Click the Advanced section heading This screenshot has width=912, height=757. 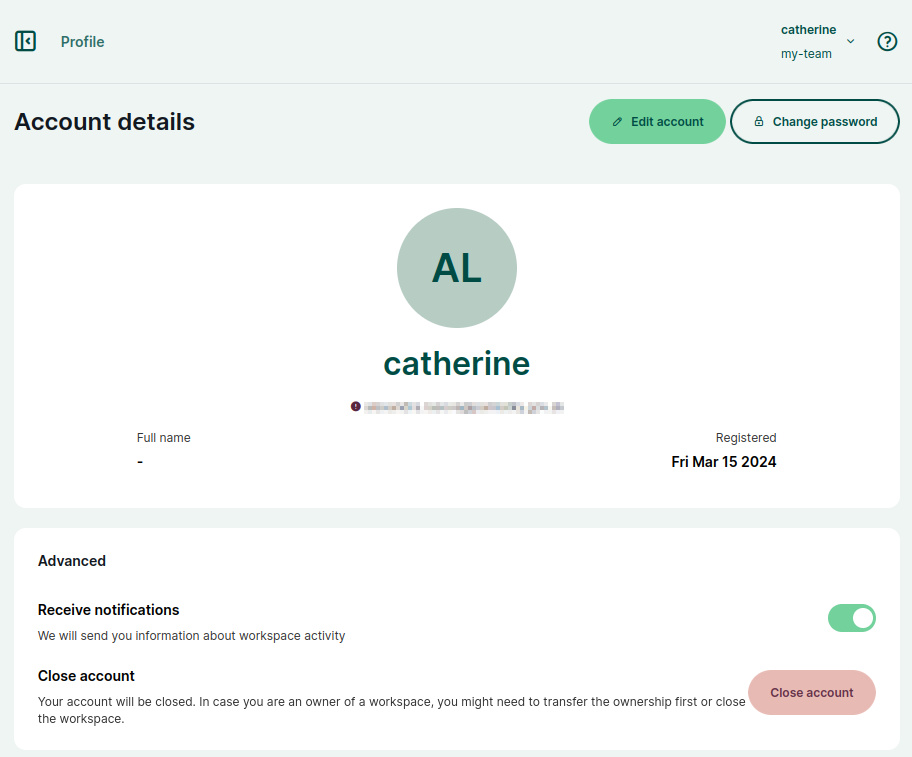click(72, 560)
